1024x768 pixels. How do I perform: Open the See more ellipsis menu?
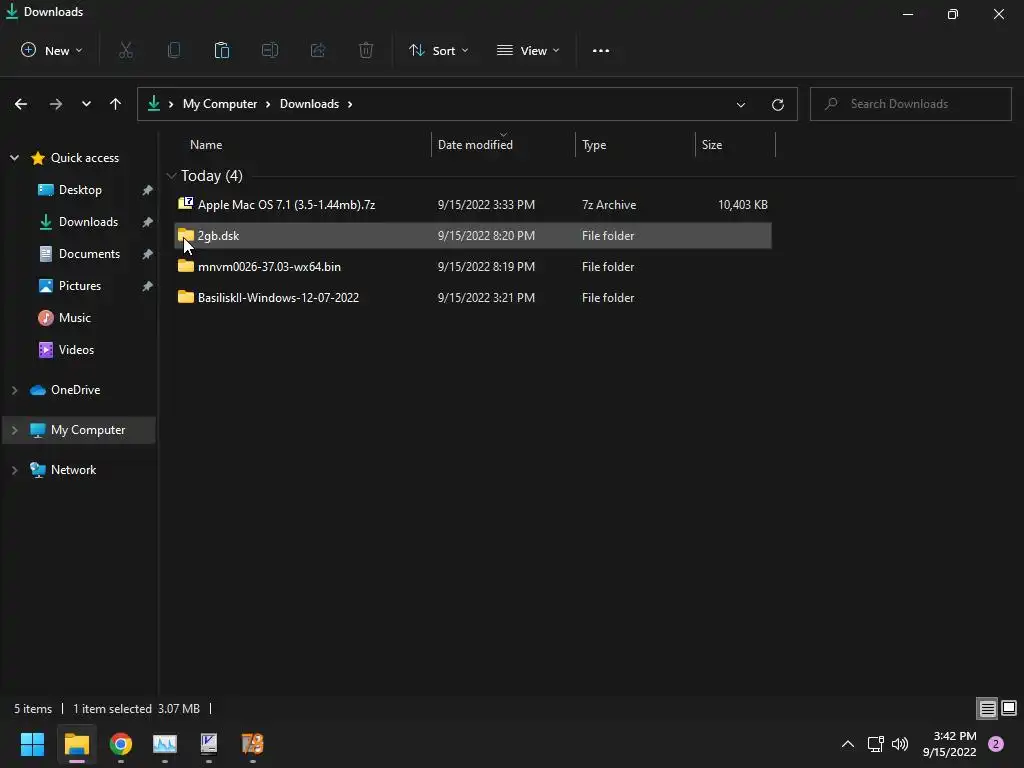[x=601, y=50]
